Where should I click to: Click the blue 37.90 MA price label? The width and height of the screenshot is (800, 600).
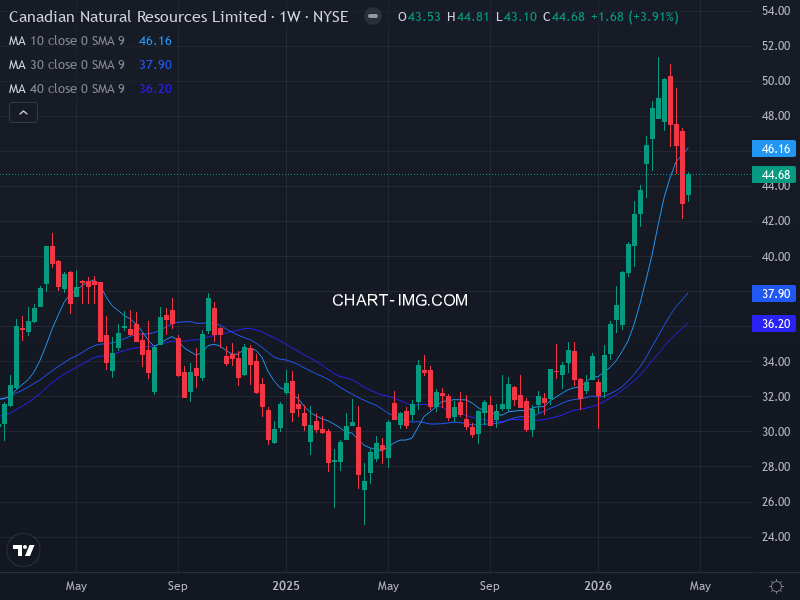[769, 293]
